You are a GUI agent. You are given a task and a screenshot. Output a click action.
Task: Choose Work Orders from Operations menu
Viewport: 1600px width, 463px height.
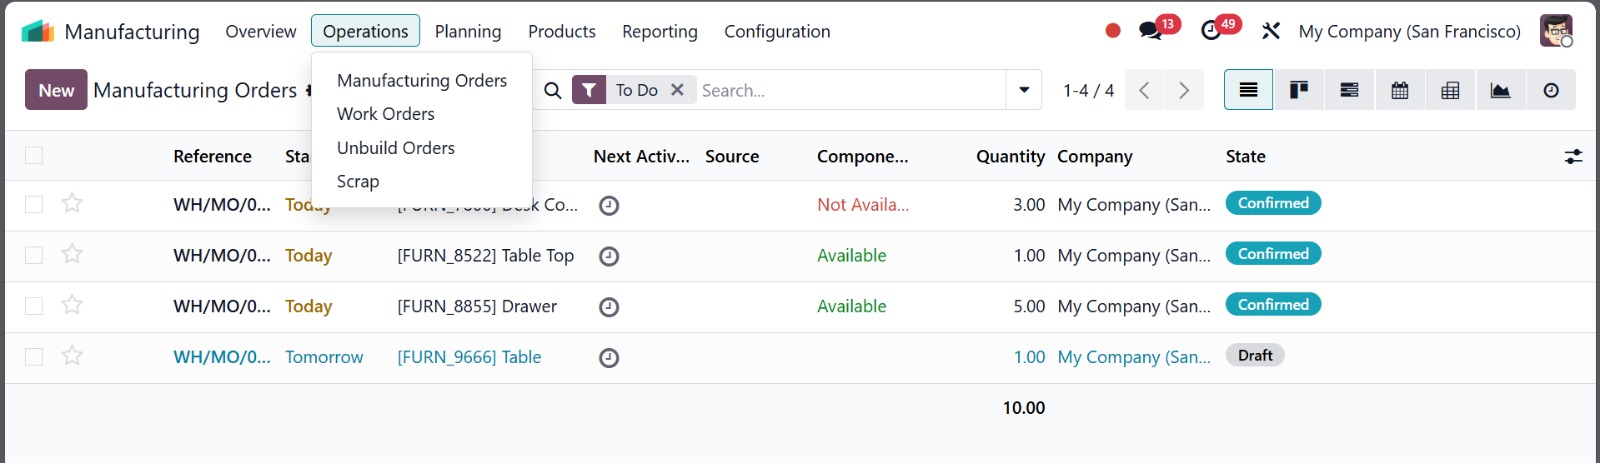[386, 114]
